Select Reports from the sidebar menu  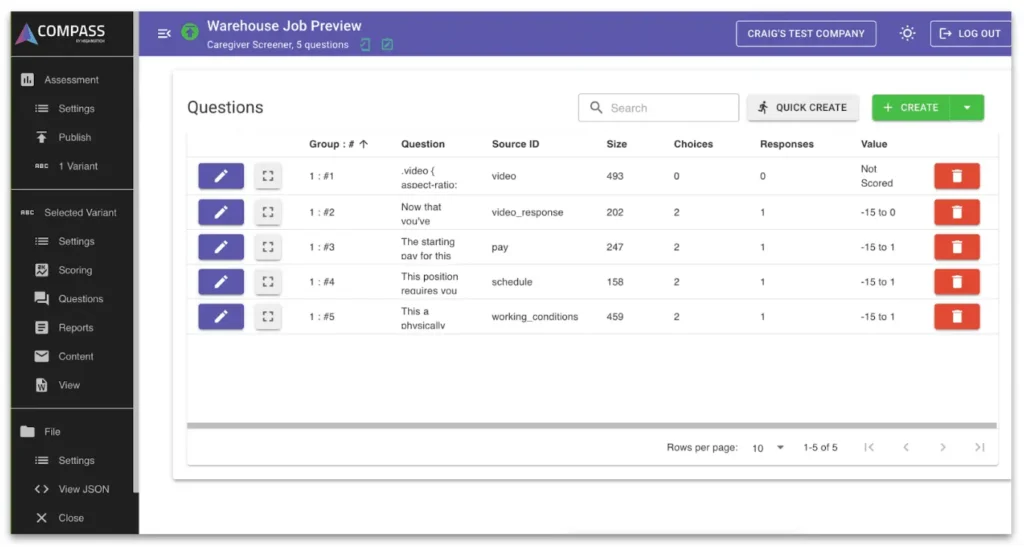[x=75, y=327]
